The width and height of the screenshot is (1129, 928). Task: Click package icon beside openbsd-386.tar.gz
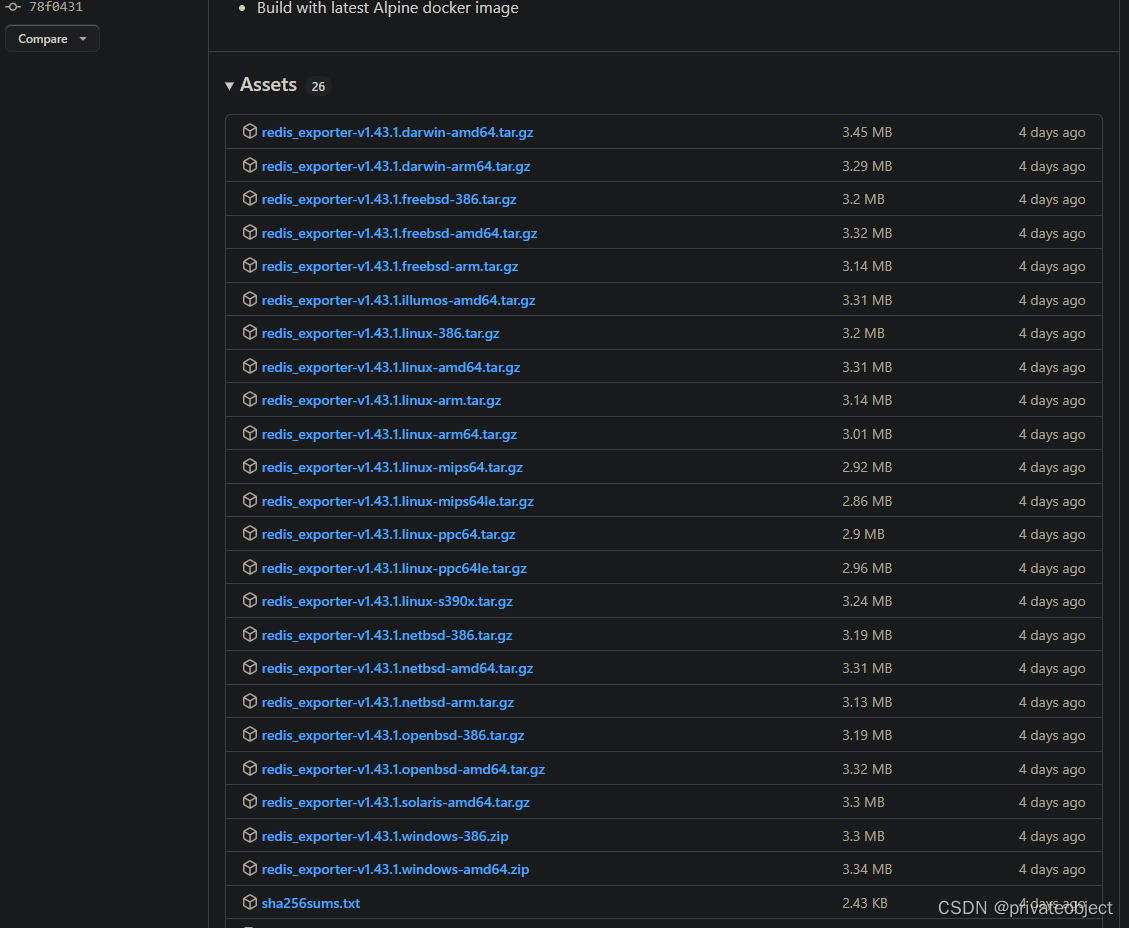pyautogui.click(x=250, y=734)
